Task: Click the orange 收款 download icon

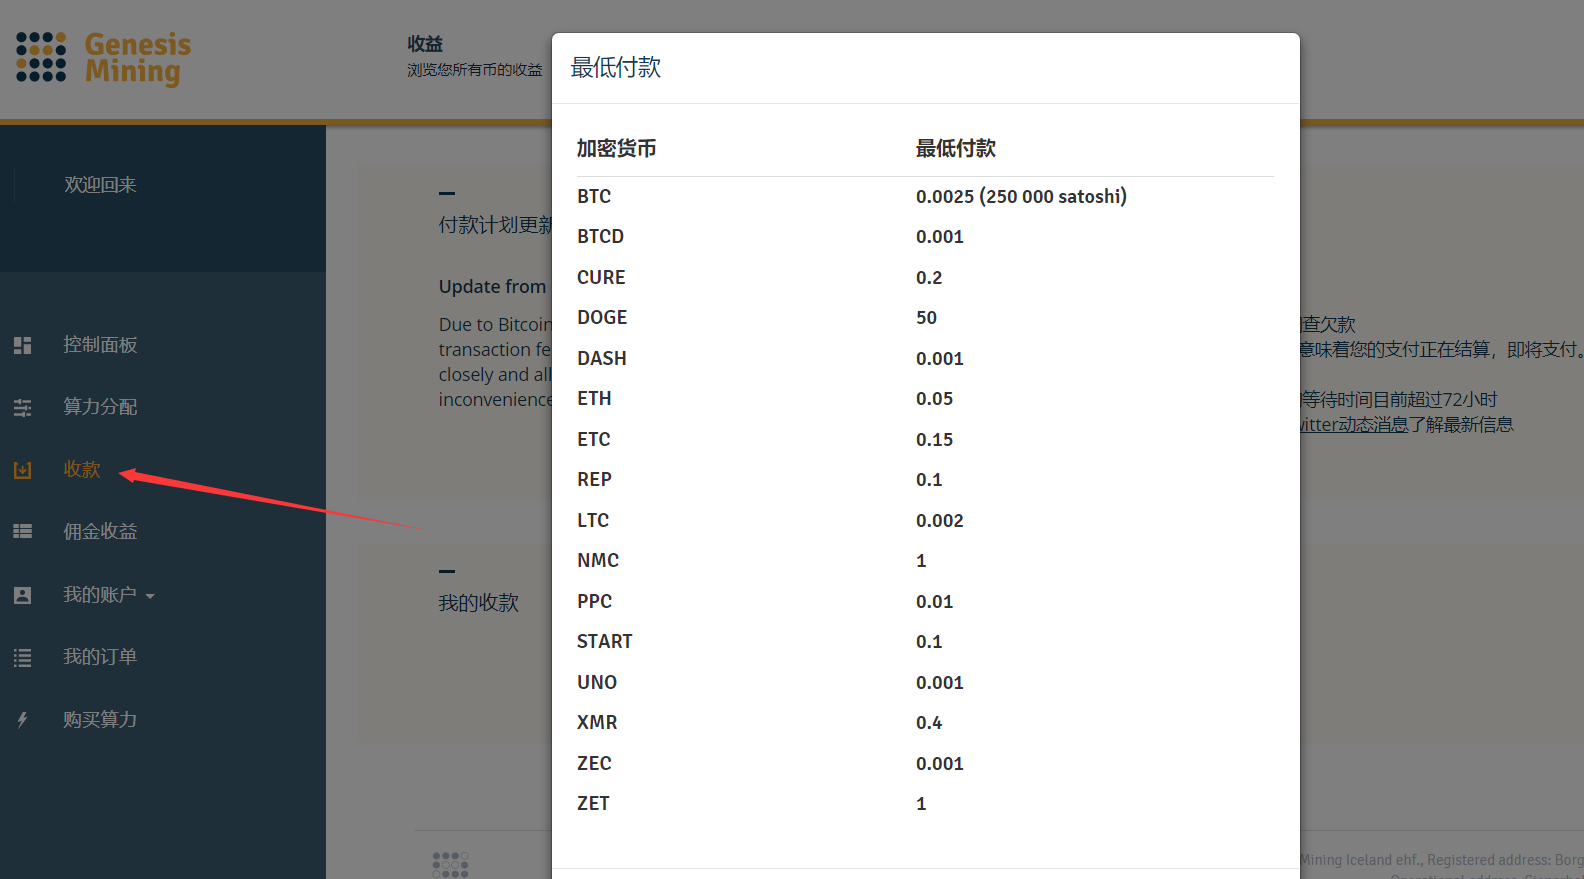Action: (23, 470)
